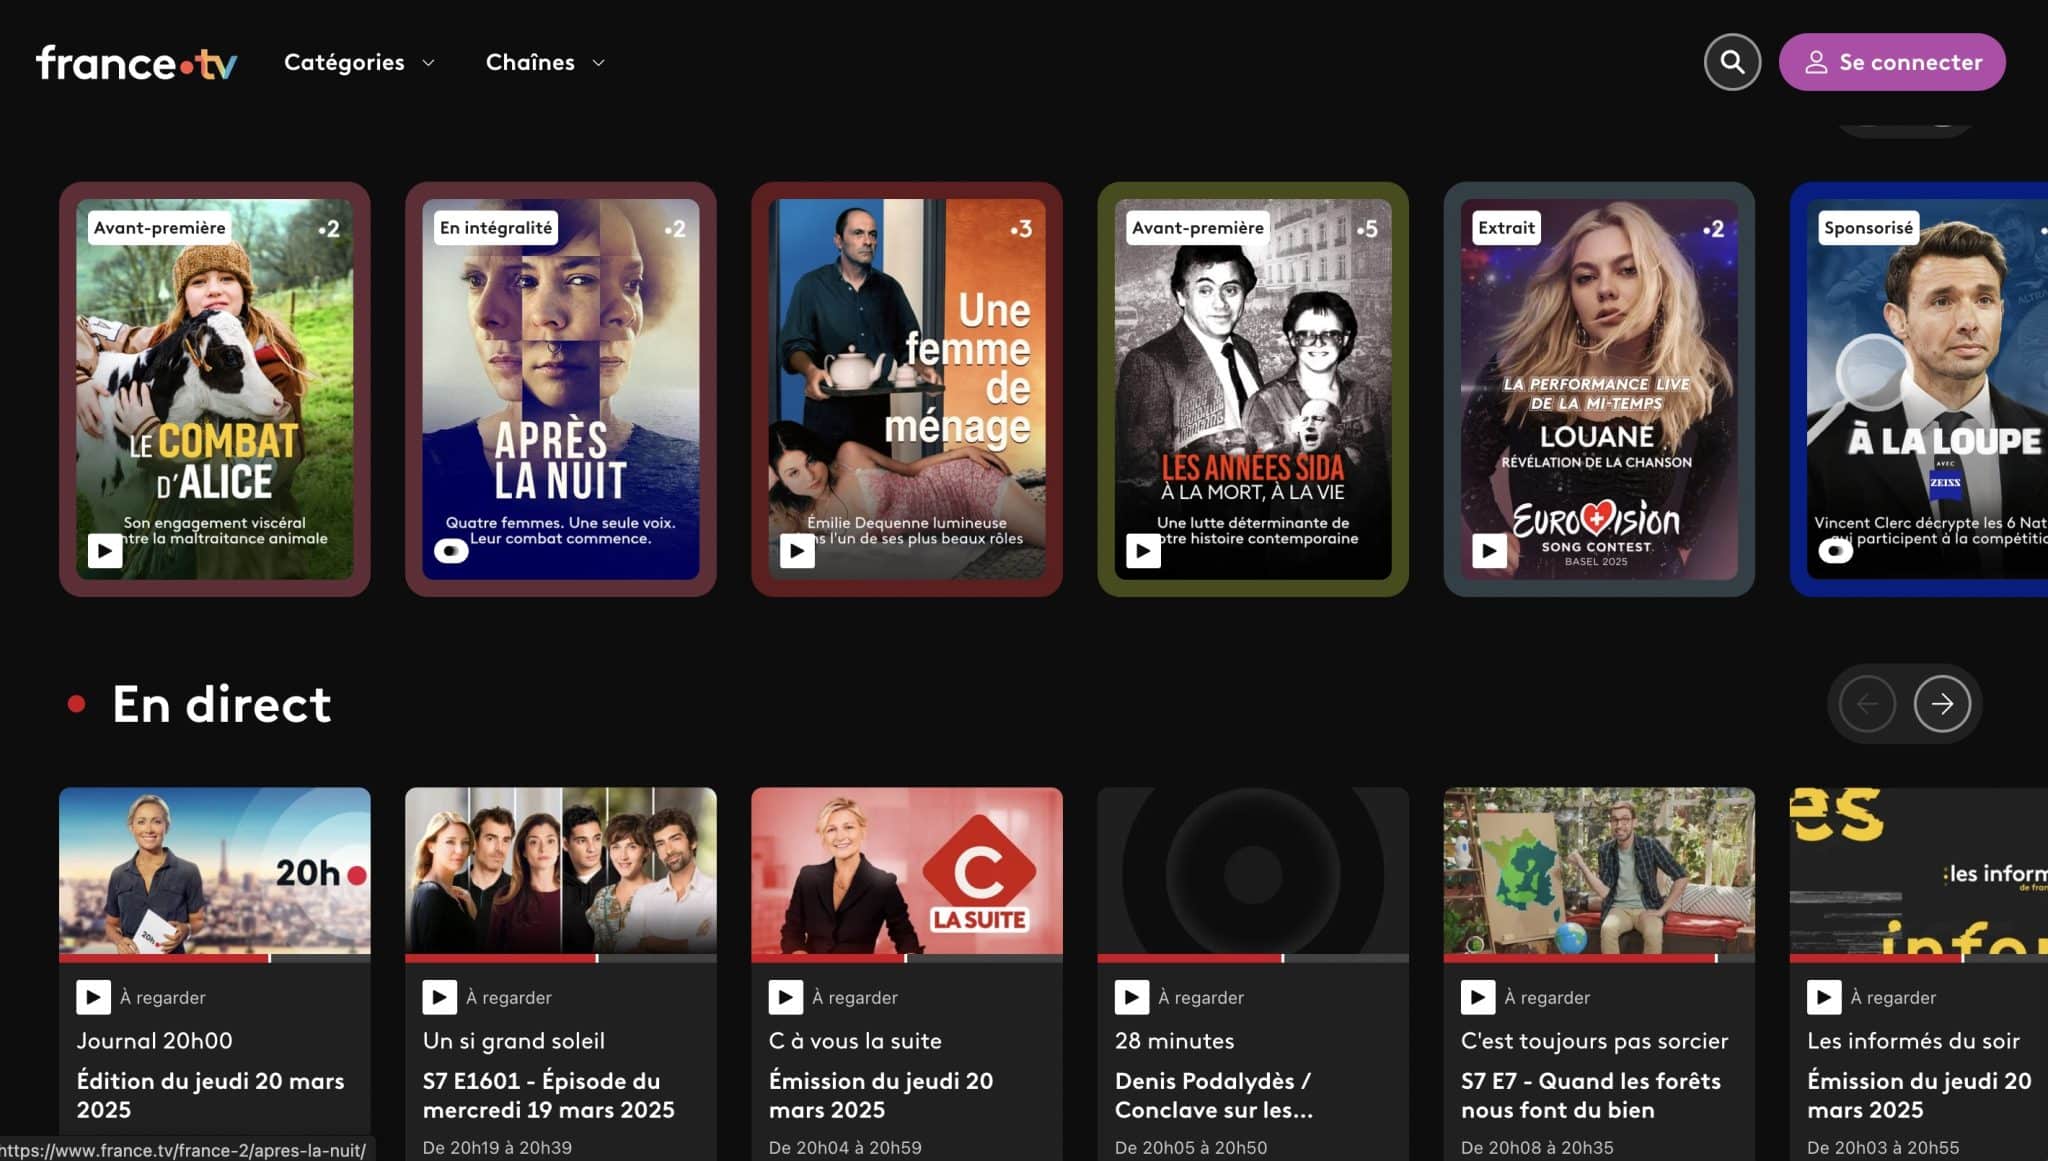Viewport: 2048px width, 1161px height.
Task: Open Après la nuit poster
Action: 561,389
